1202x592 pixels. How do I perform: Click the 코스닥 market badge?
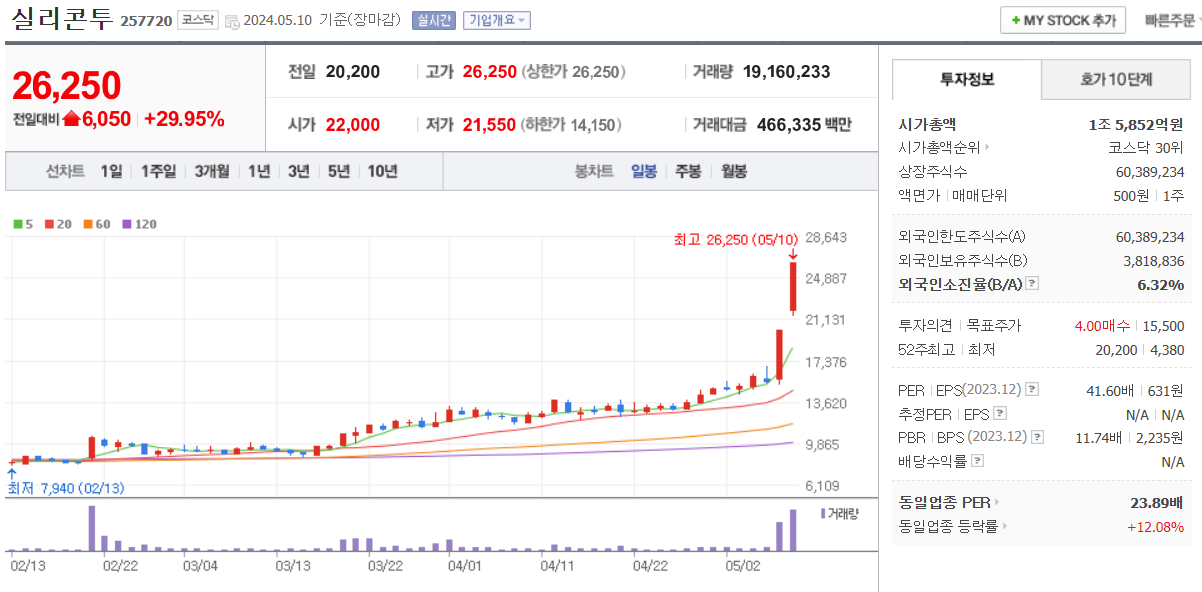click(x=197, y=20)
